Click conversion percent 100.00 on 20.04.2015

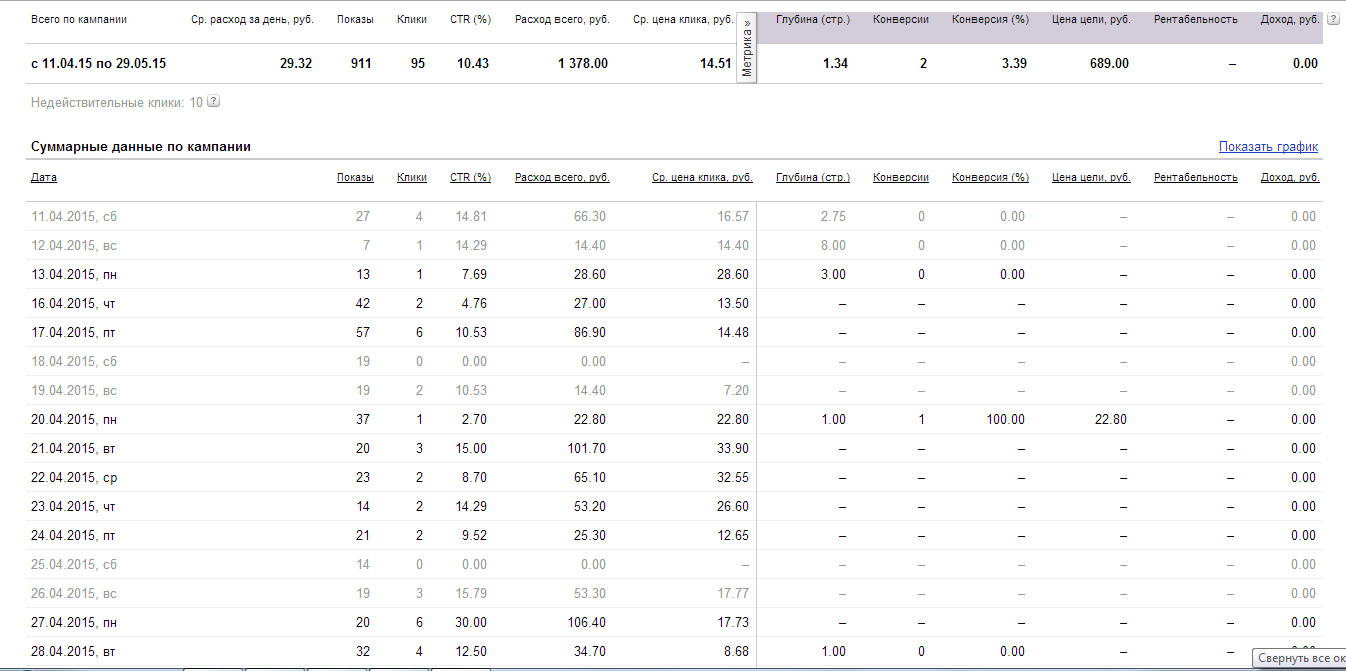coord(1005,420)
